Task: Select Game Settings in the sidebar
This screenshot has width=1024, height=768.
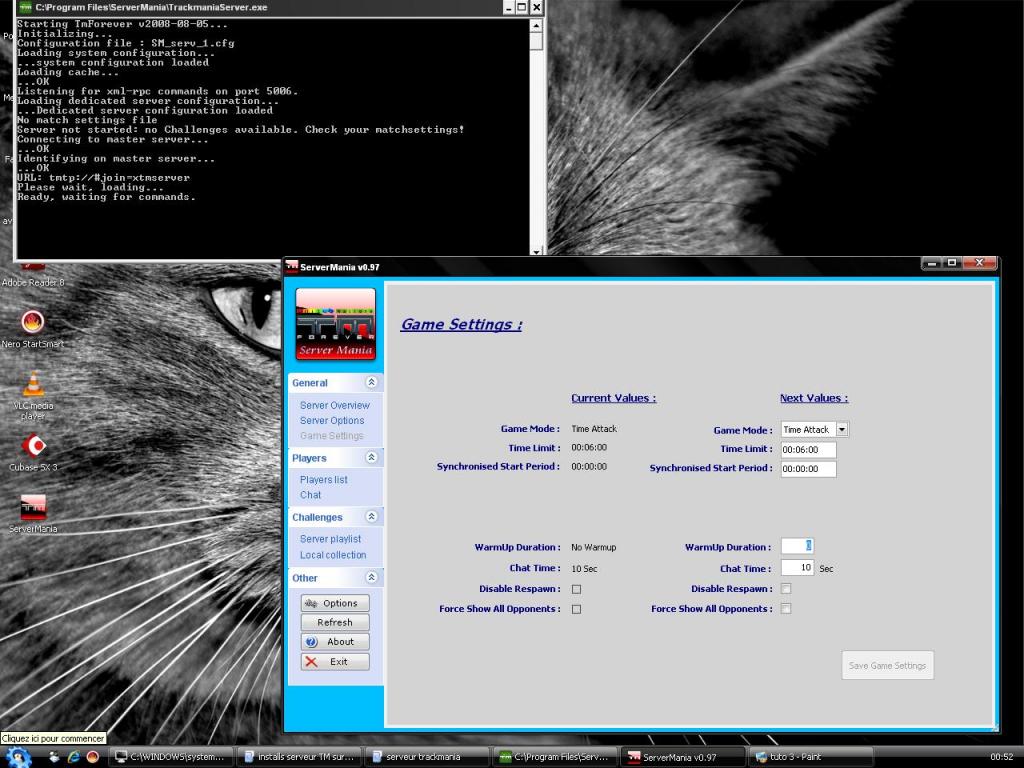Action: coord(332,436)
